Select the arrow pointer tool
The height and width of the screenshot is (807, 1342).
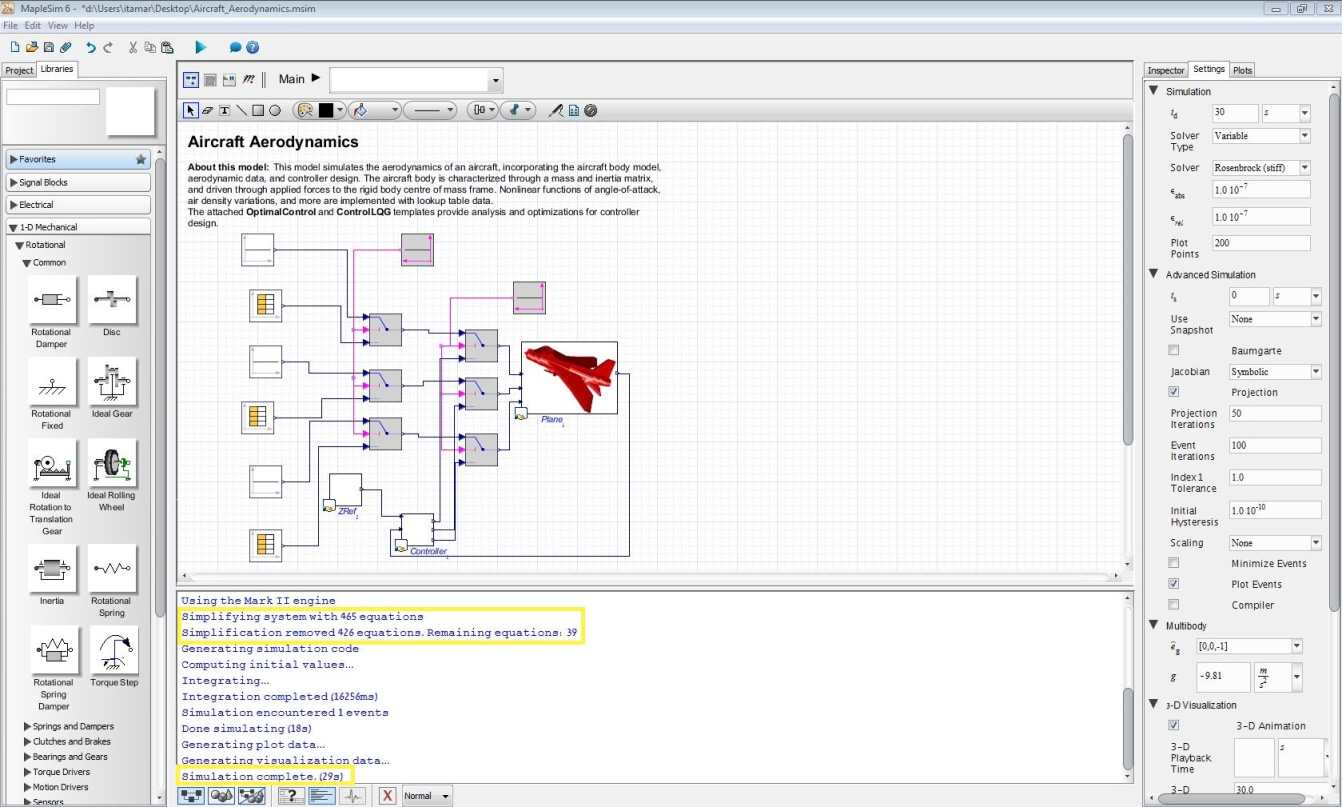click(x=192, y=110)
